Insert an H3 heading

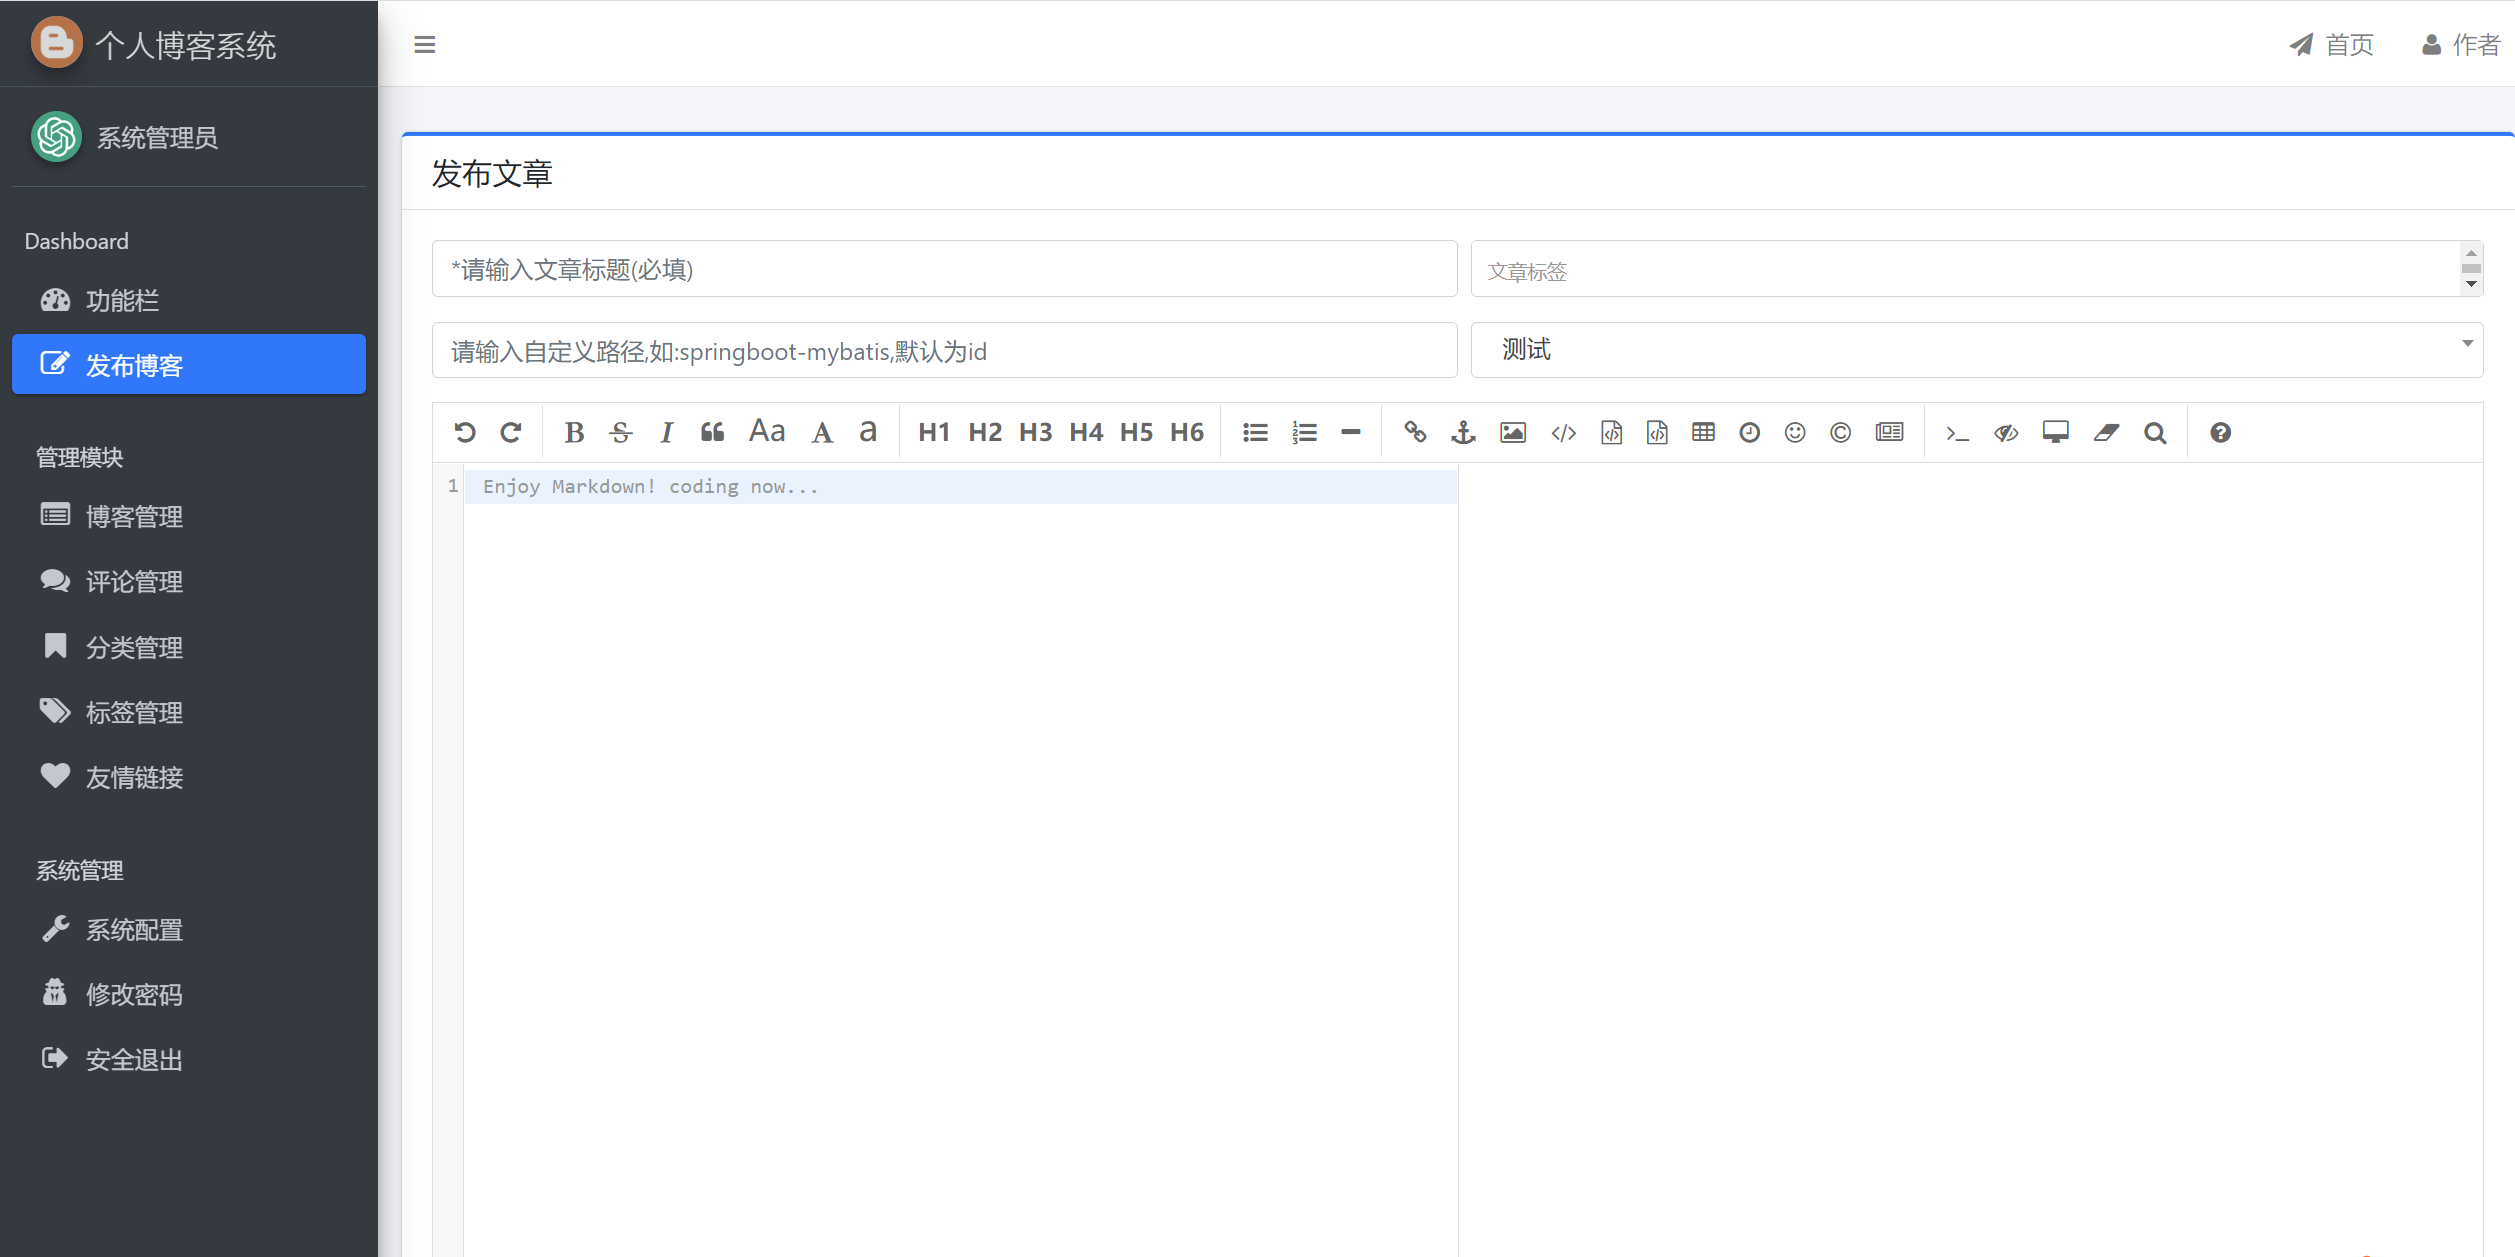pyautogui.click(x=1035, y=432)
